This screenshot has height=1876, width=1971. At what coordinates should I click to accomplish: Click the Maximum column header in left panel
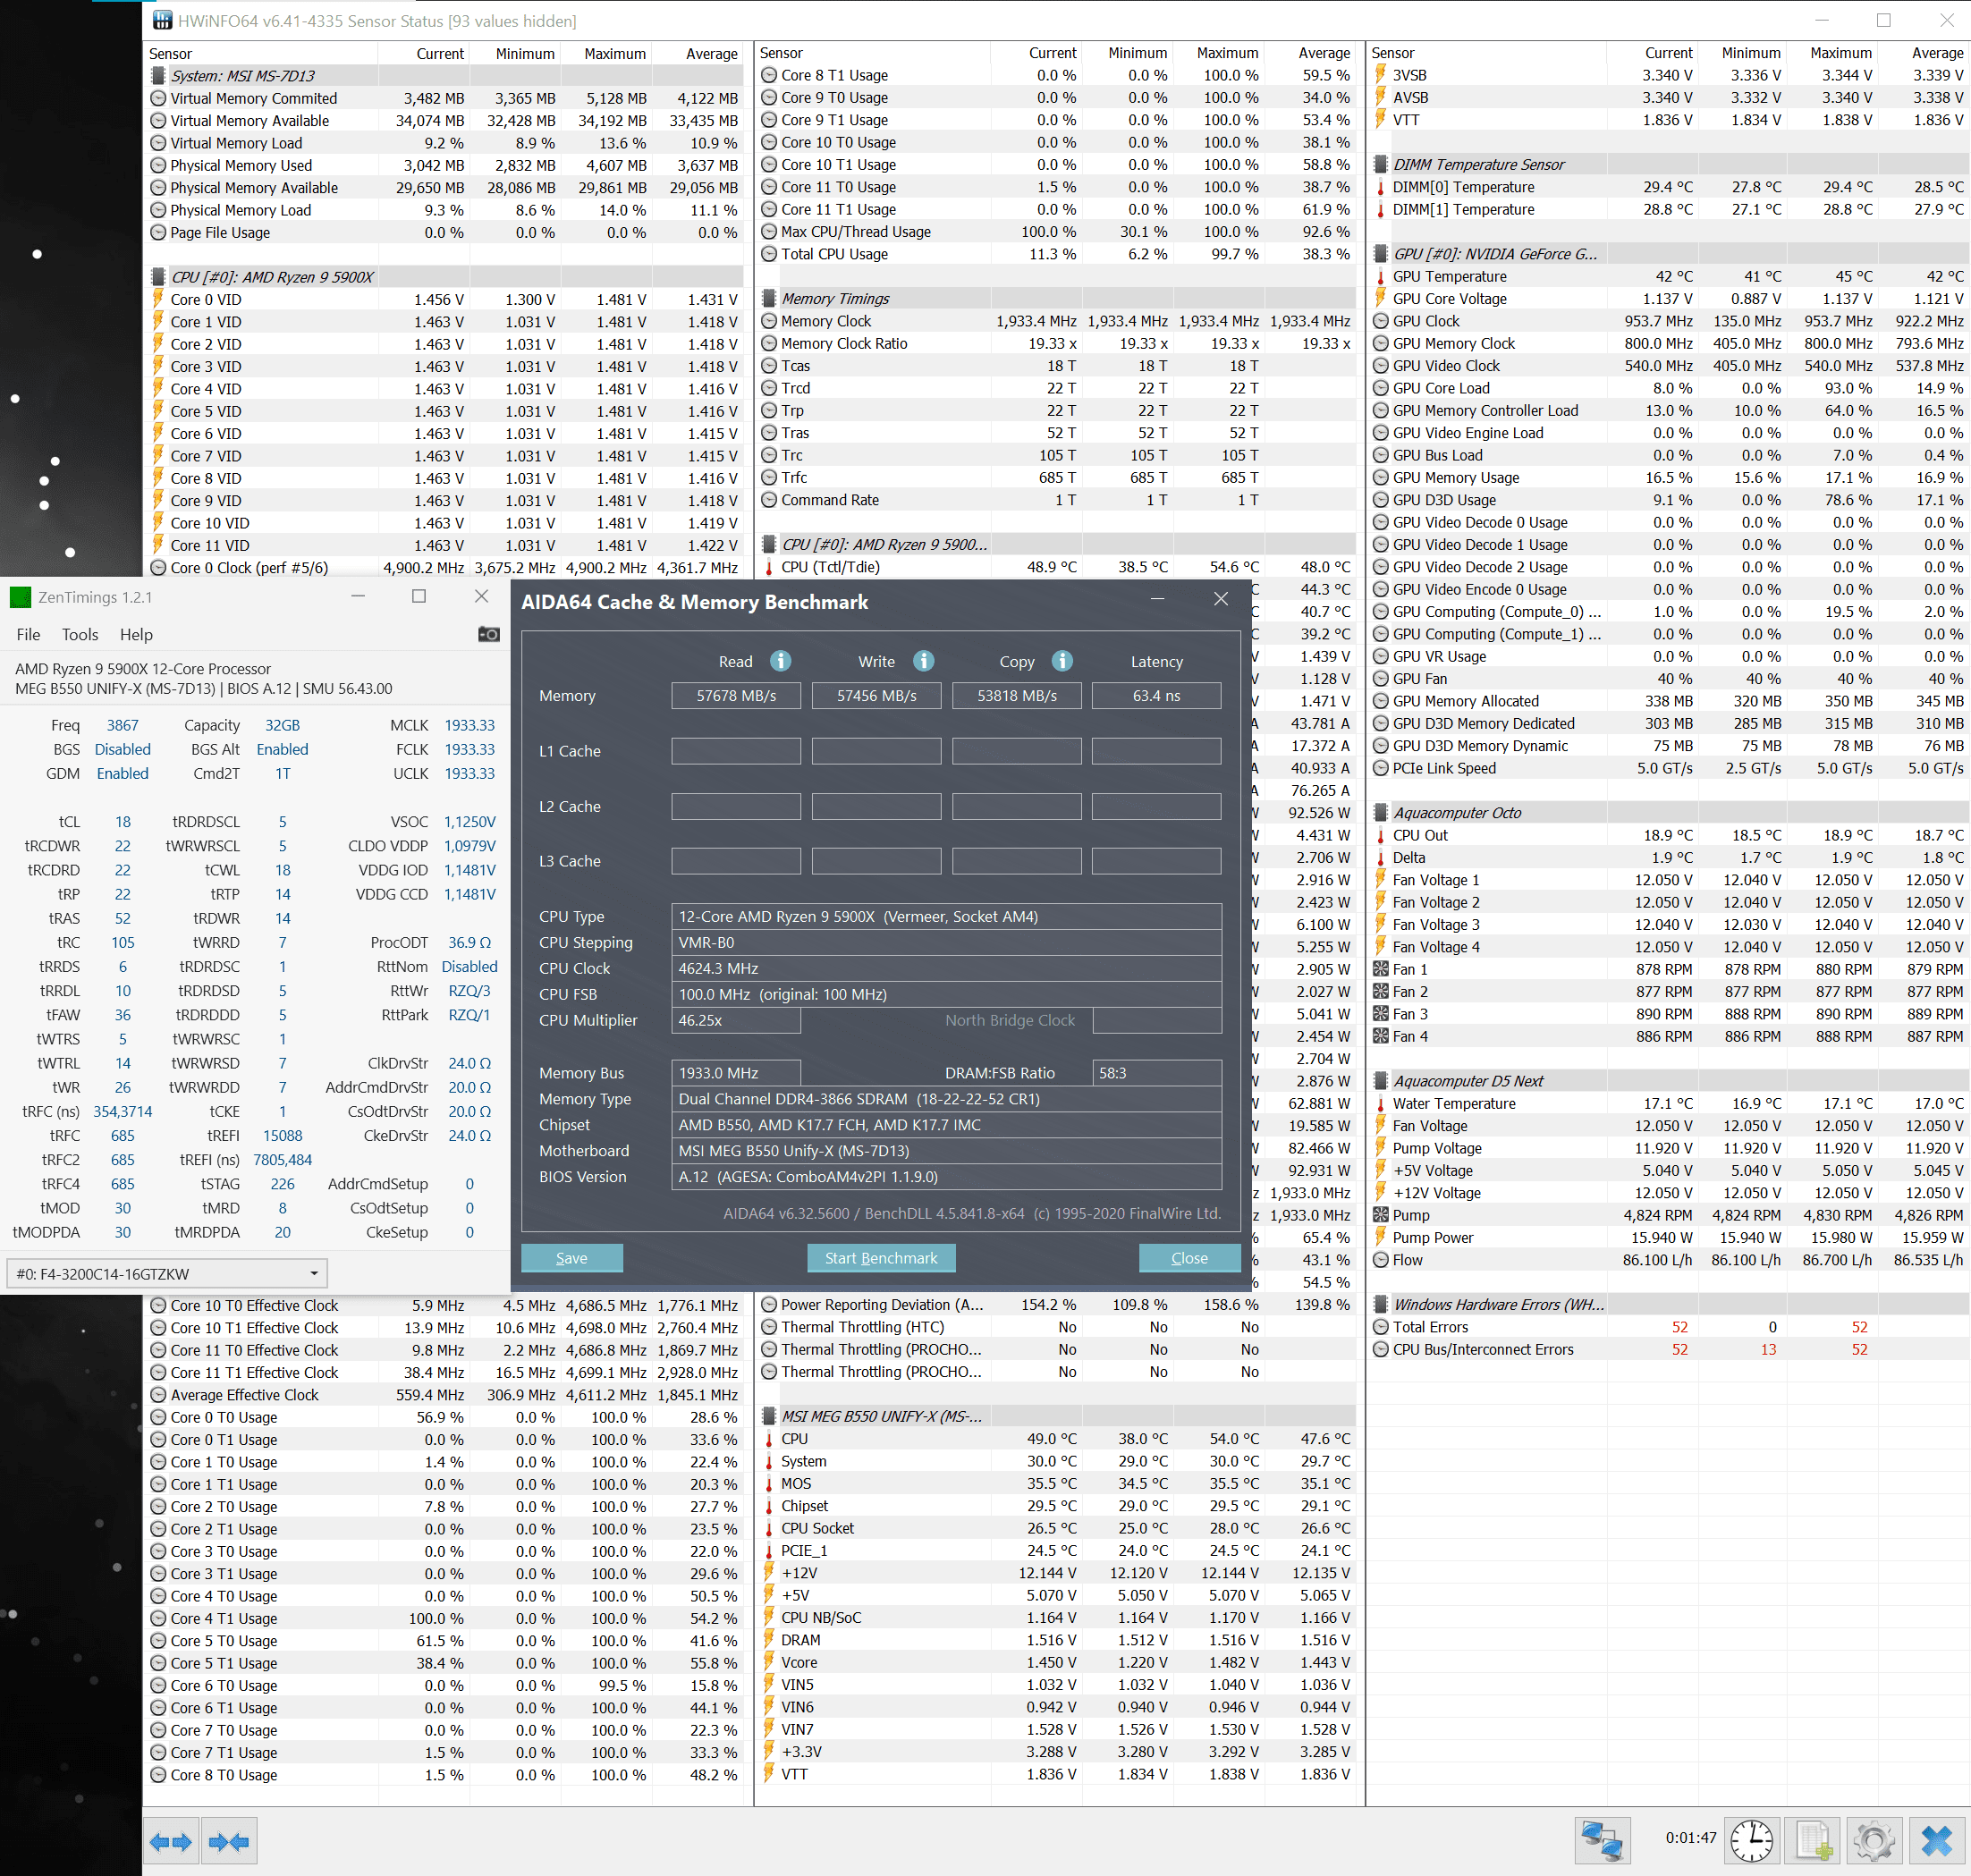pos(615,53)
